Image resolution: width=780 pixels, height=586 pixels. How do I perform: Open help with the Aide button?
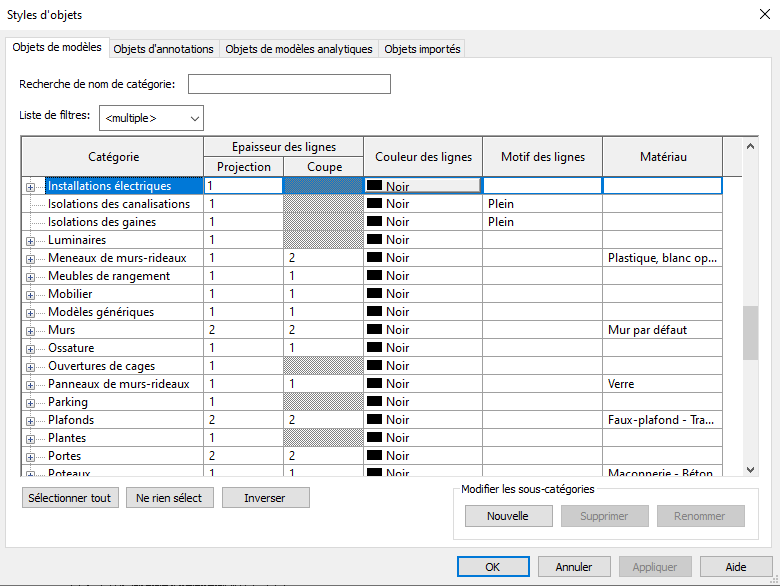pyautogui.click(x=735, y=567)
